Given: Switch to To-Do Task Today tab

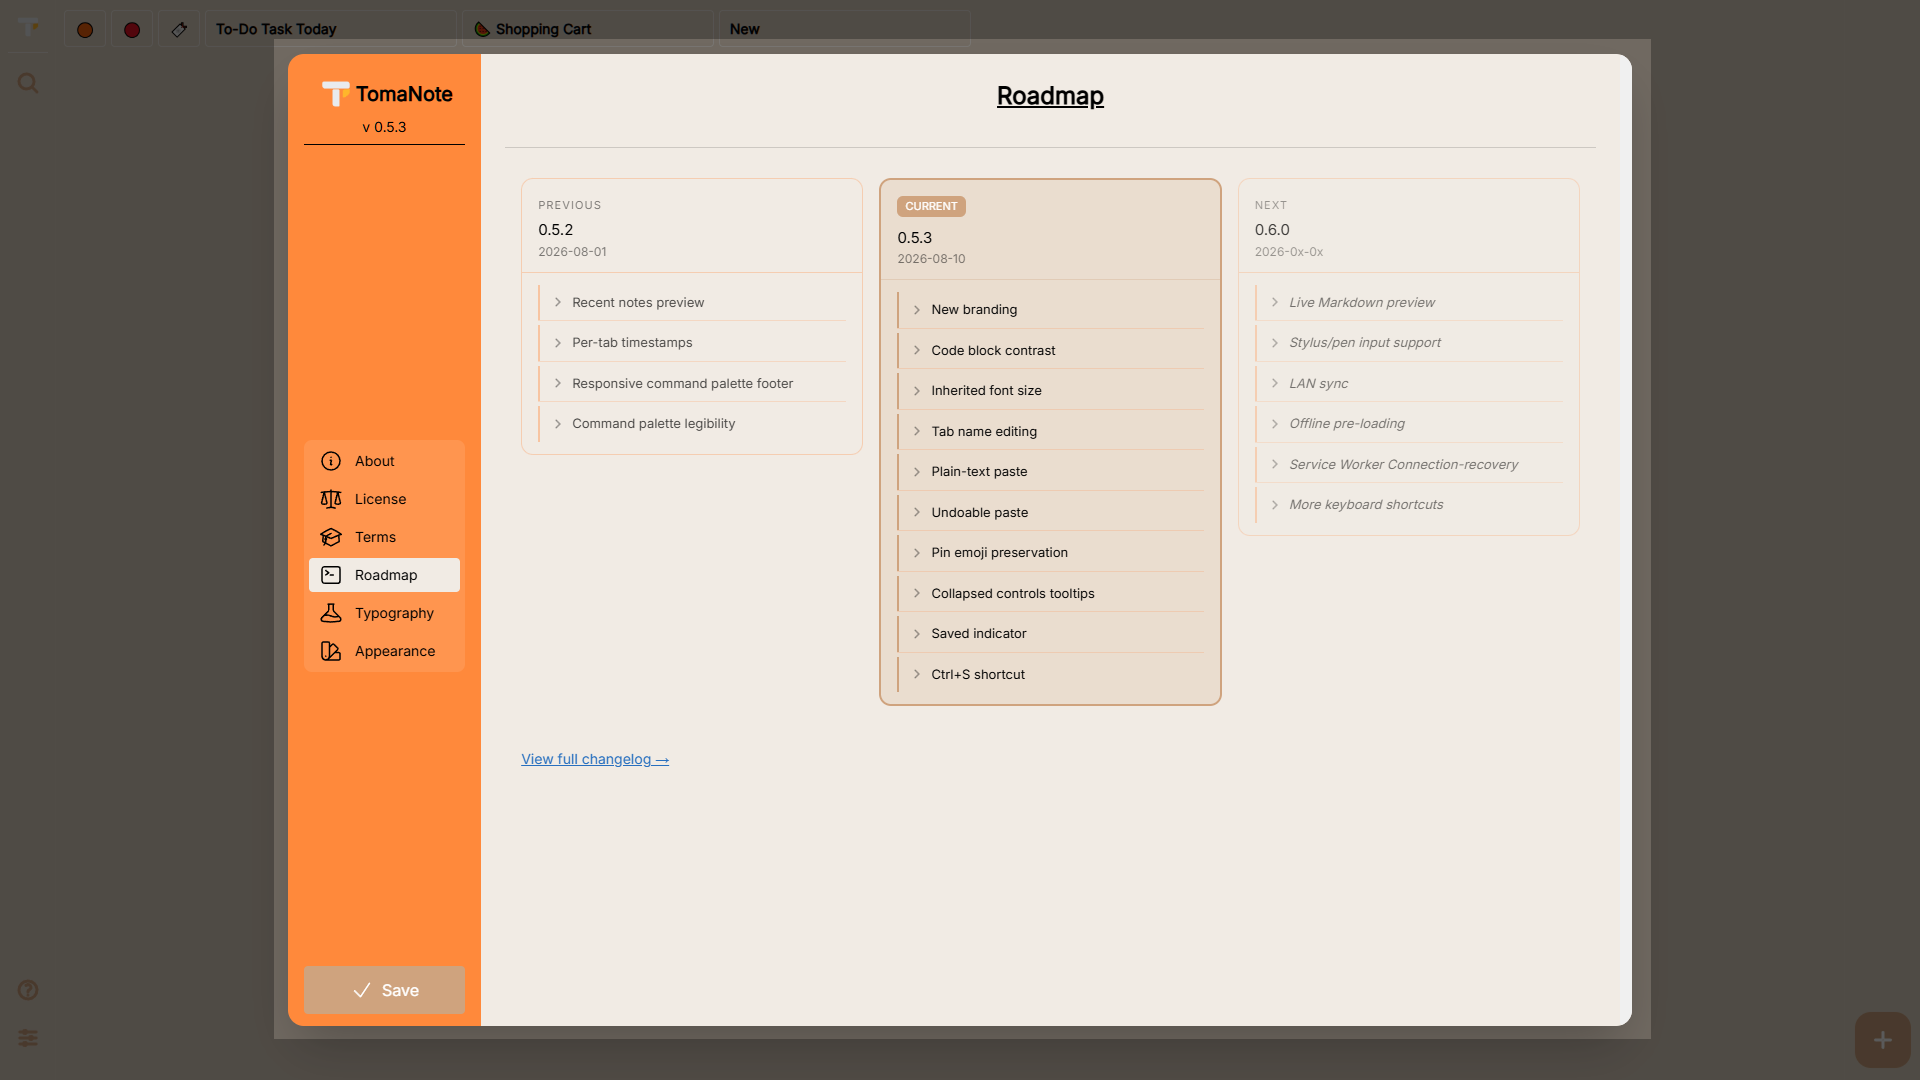Looking at the screenshot, I should click(x=331, y=29).
